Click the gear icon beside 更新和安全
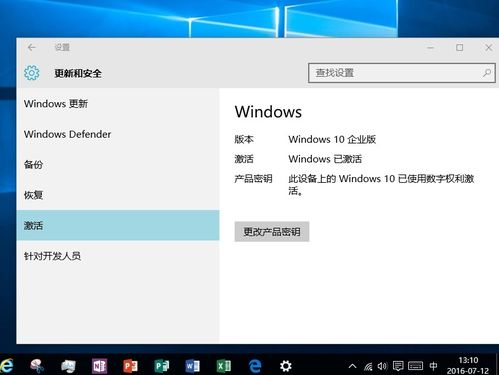 [x=32, y=73]
